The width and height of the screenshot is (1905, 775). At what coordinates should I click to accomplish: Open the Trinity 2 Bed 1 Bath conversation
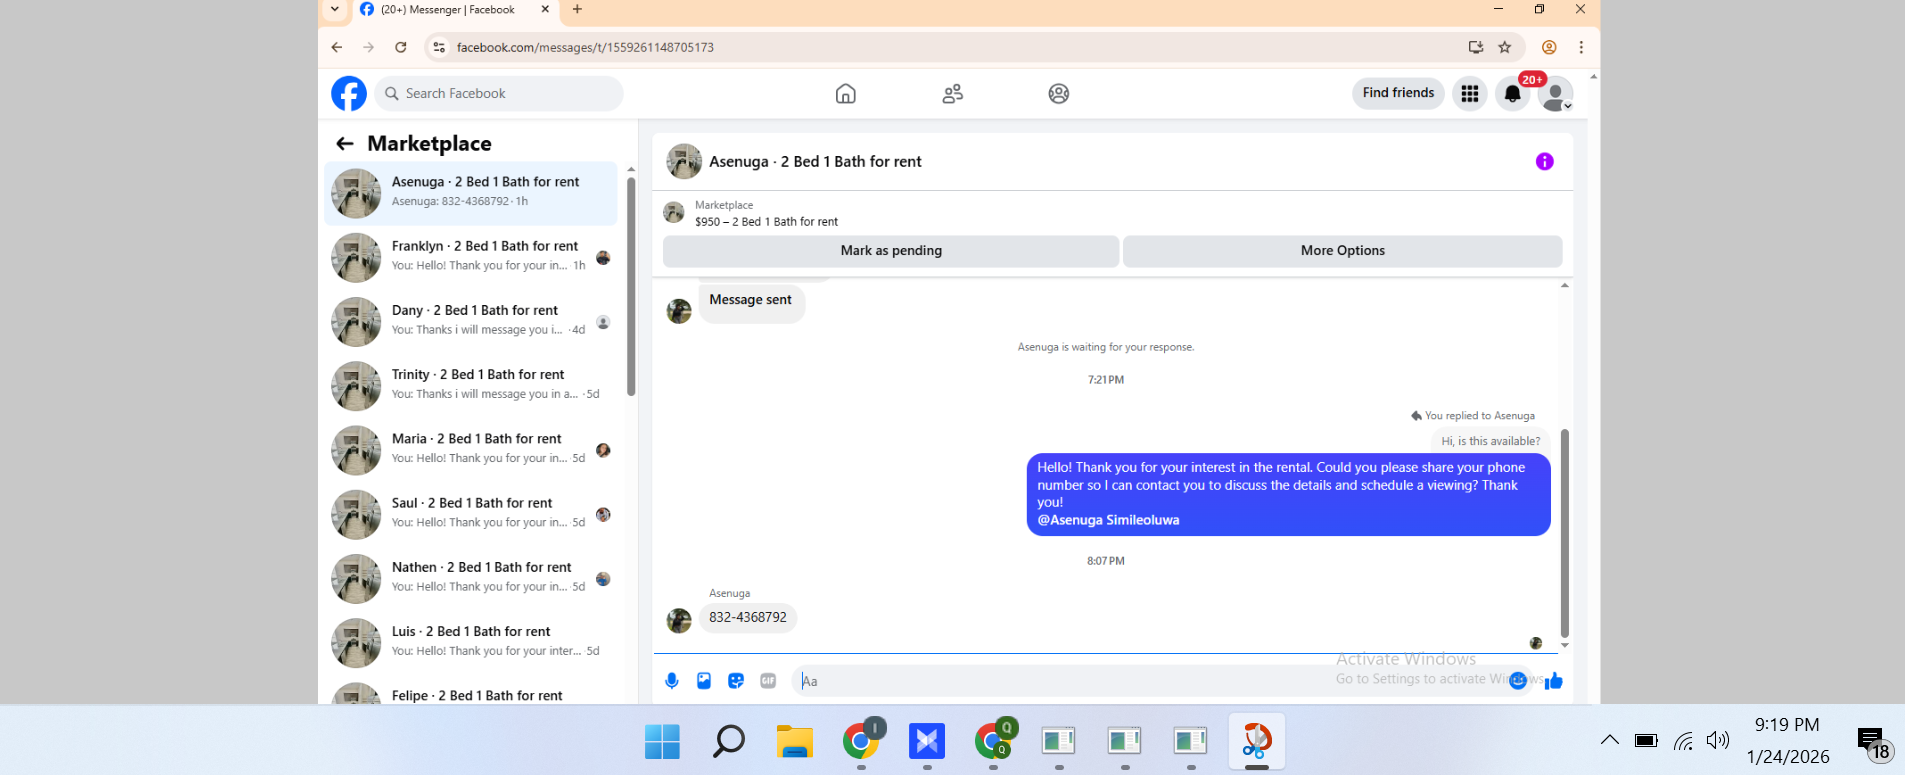point(471,385)
